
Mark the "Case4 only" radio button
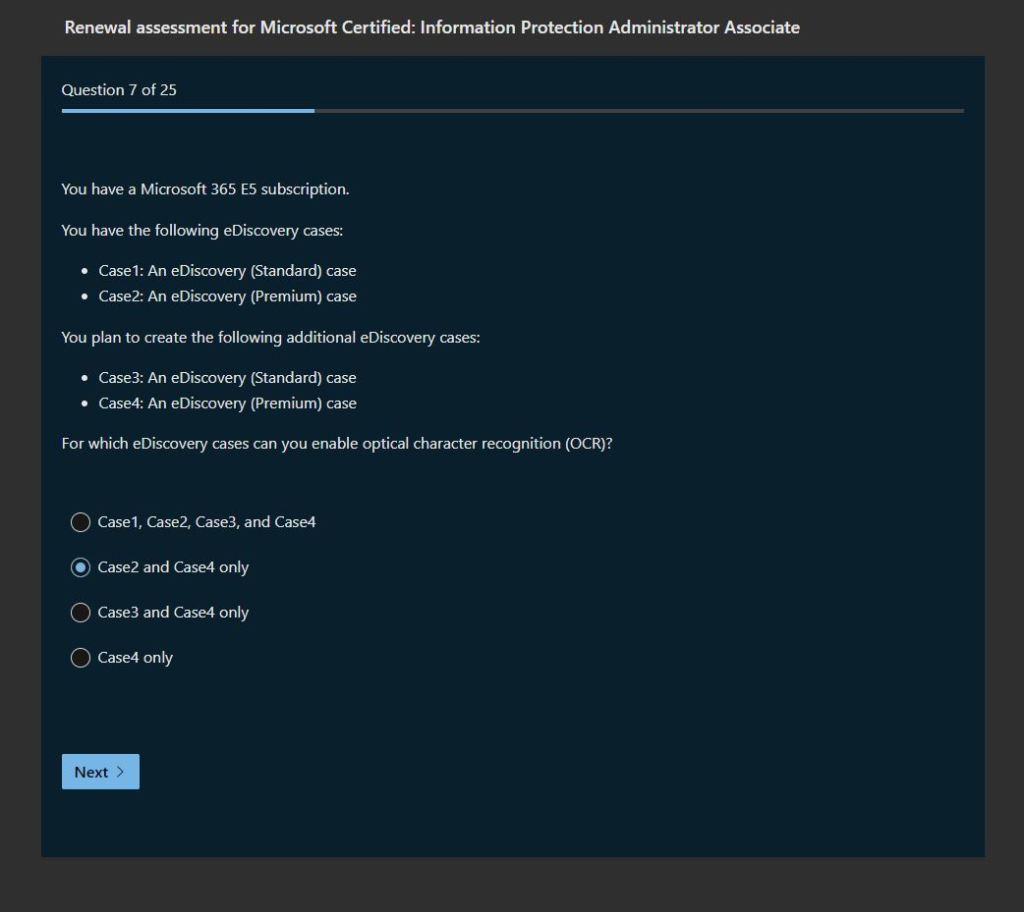click(80, 658)
